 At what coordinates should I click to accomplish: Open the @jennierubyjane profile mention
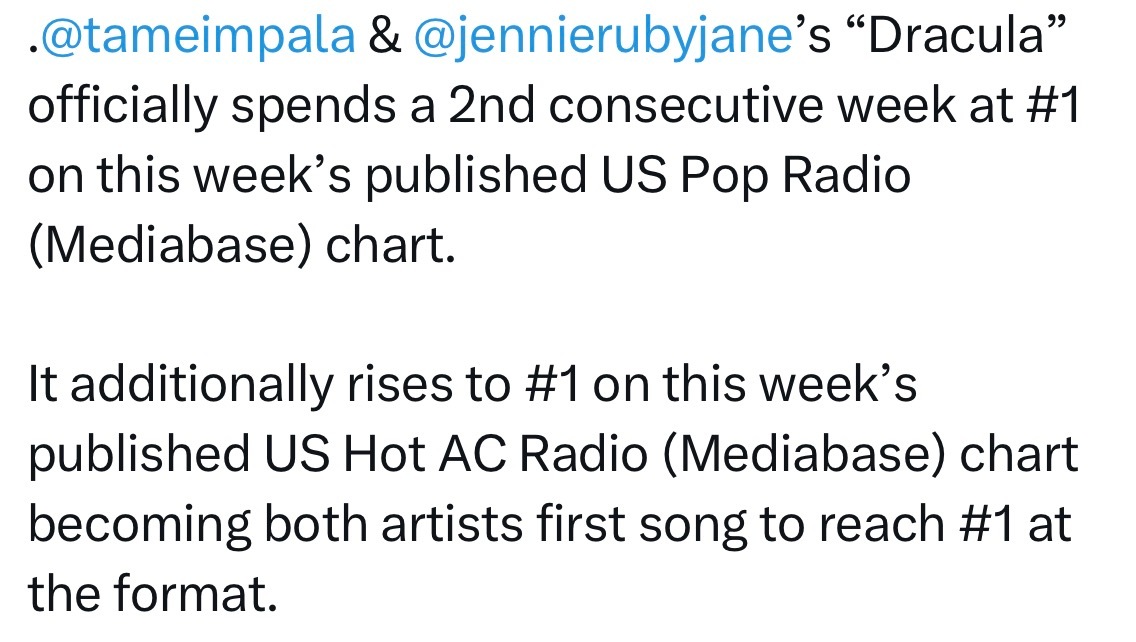pyautogui.click(x=604, y=36)
